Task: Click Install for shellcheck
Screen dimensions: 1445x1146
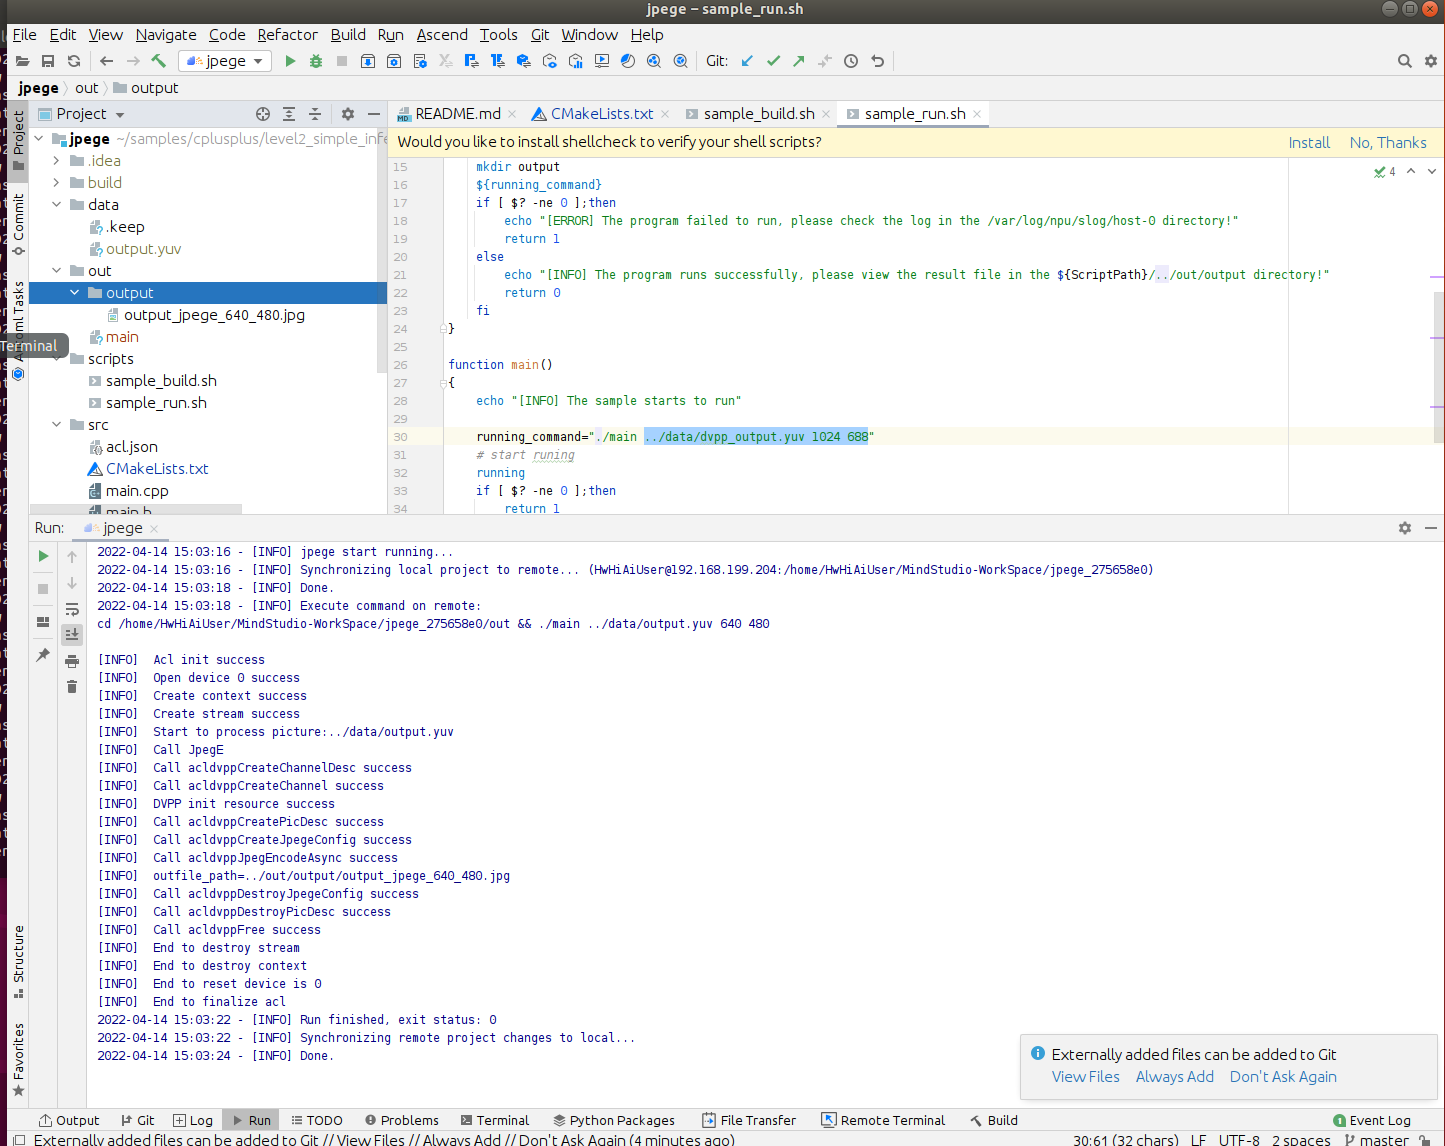Action: tap(1308, 143)
